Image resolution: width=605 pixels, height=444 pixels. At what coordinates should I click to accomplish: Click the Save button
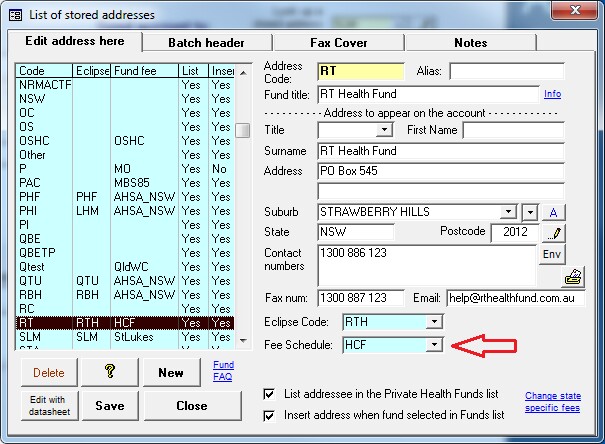110,406
